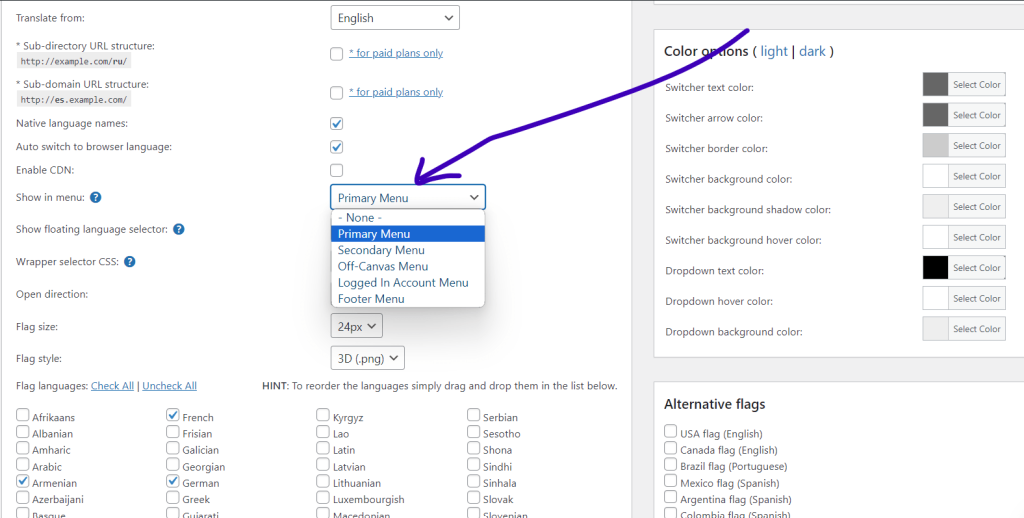Click the http://es.example.com/ example text
This screenshot has width=1024, height=518.
tap(74, 100)
